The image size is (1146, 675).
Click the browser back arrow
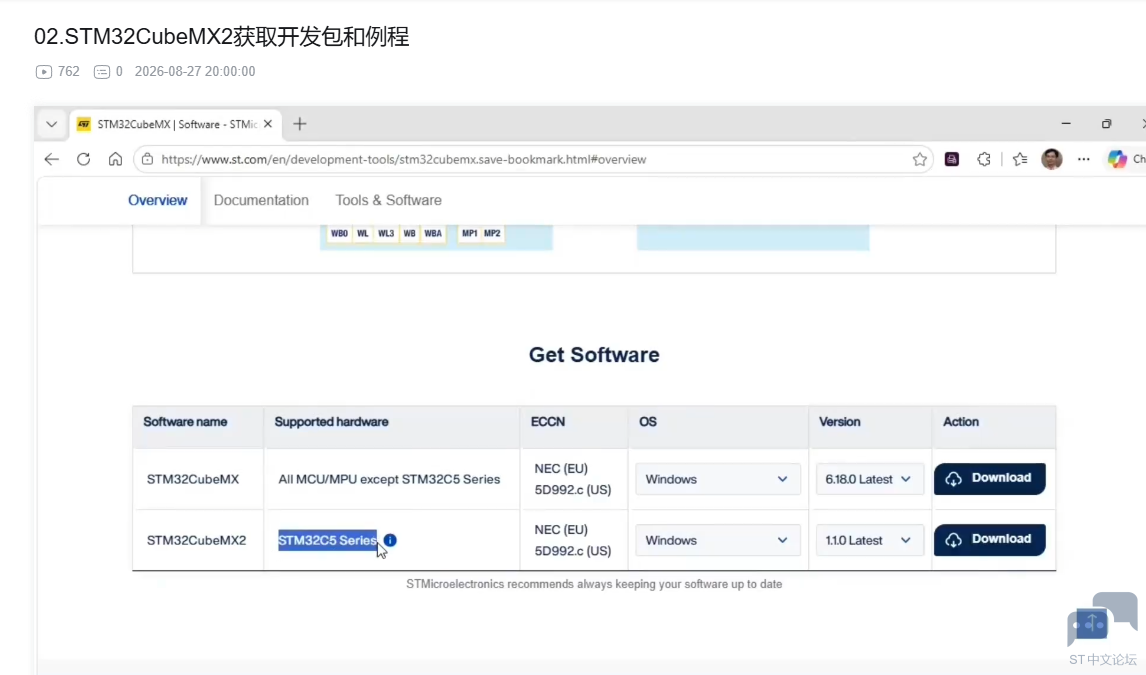point(51,159)
